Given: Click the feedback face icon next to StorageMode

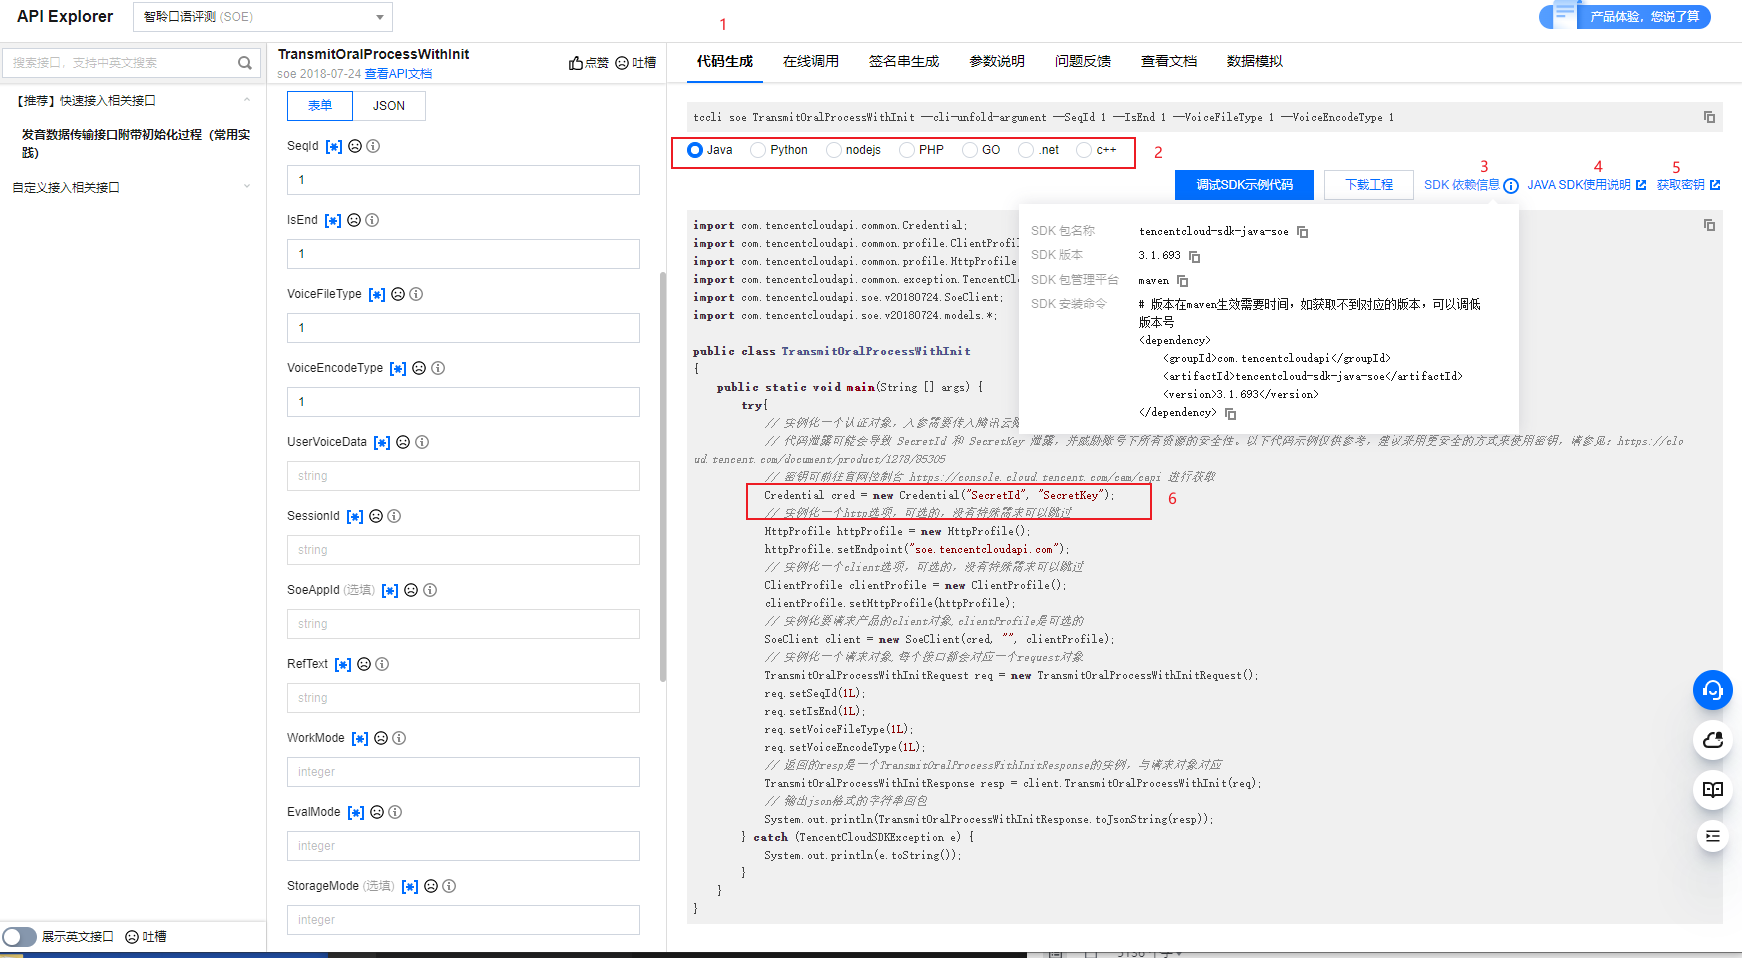Looking at the screenshot, I should [431, 886].
